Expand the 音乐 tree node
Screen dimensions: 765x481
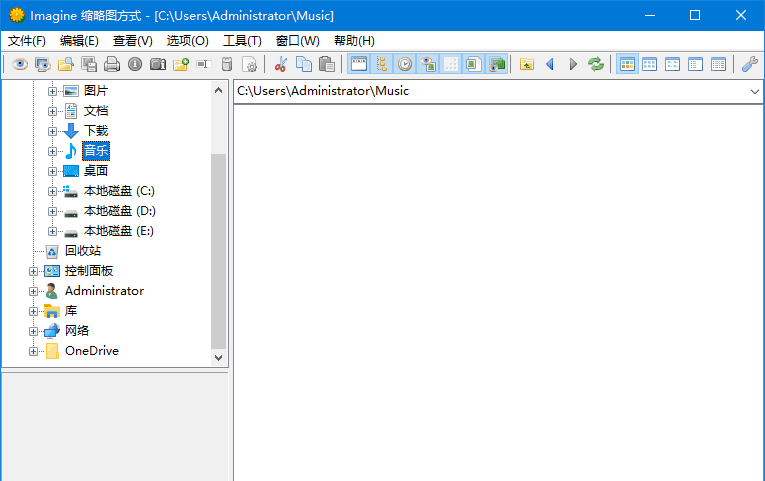52,151
